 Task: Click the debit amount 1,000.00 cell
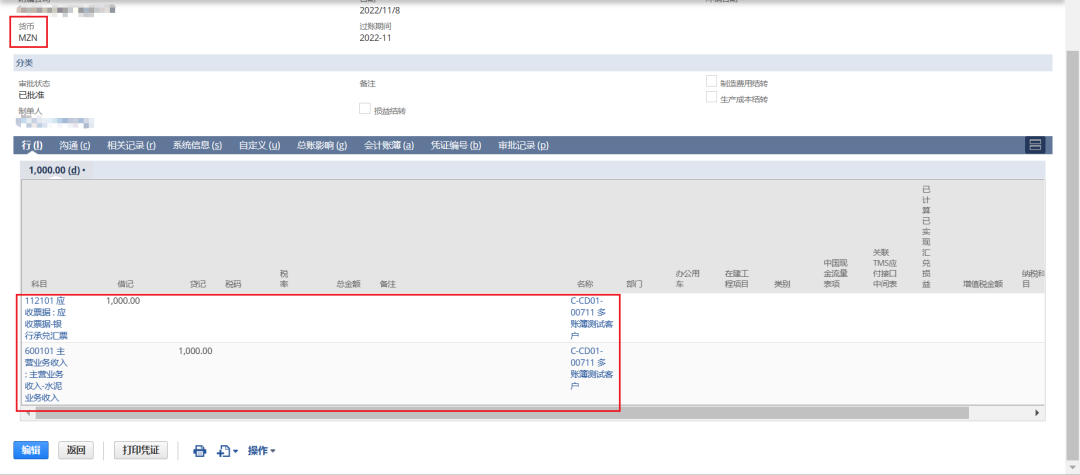coord(123,301)
